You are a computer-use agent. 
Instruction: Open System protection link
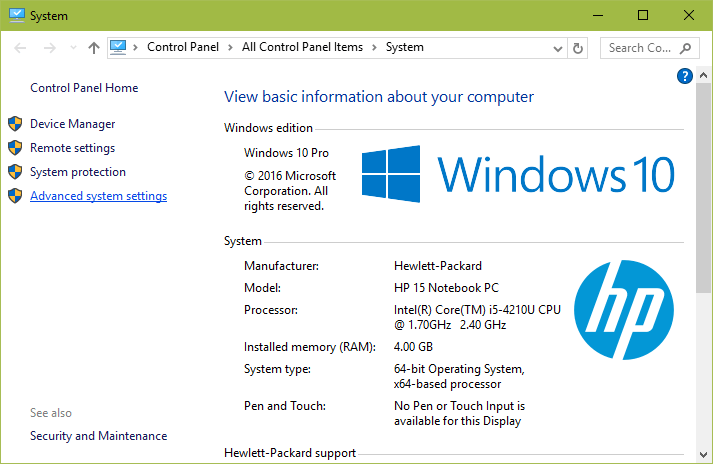click(78, 172)
